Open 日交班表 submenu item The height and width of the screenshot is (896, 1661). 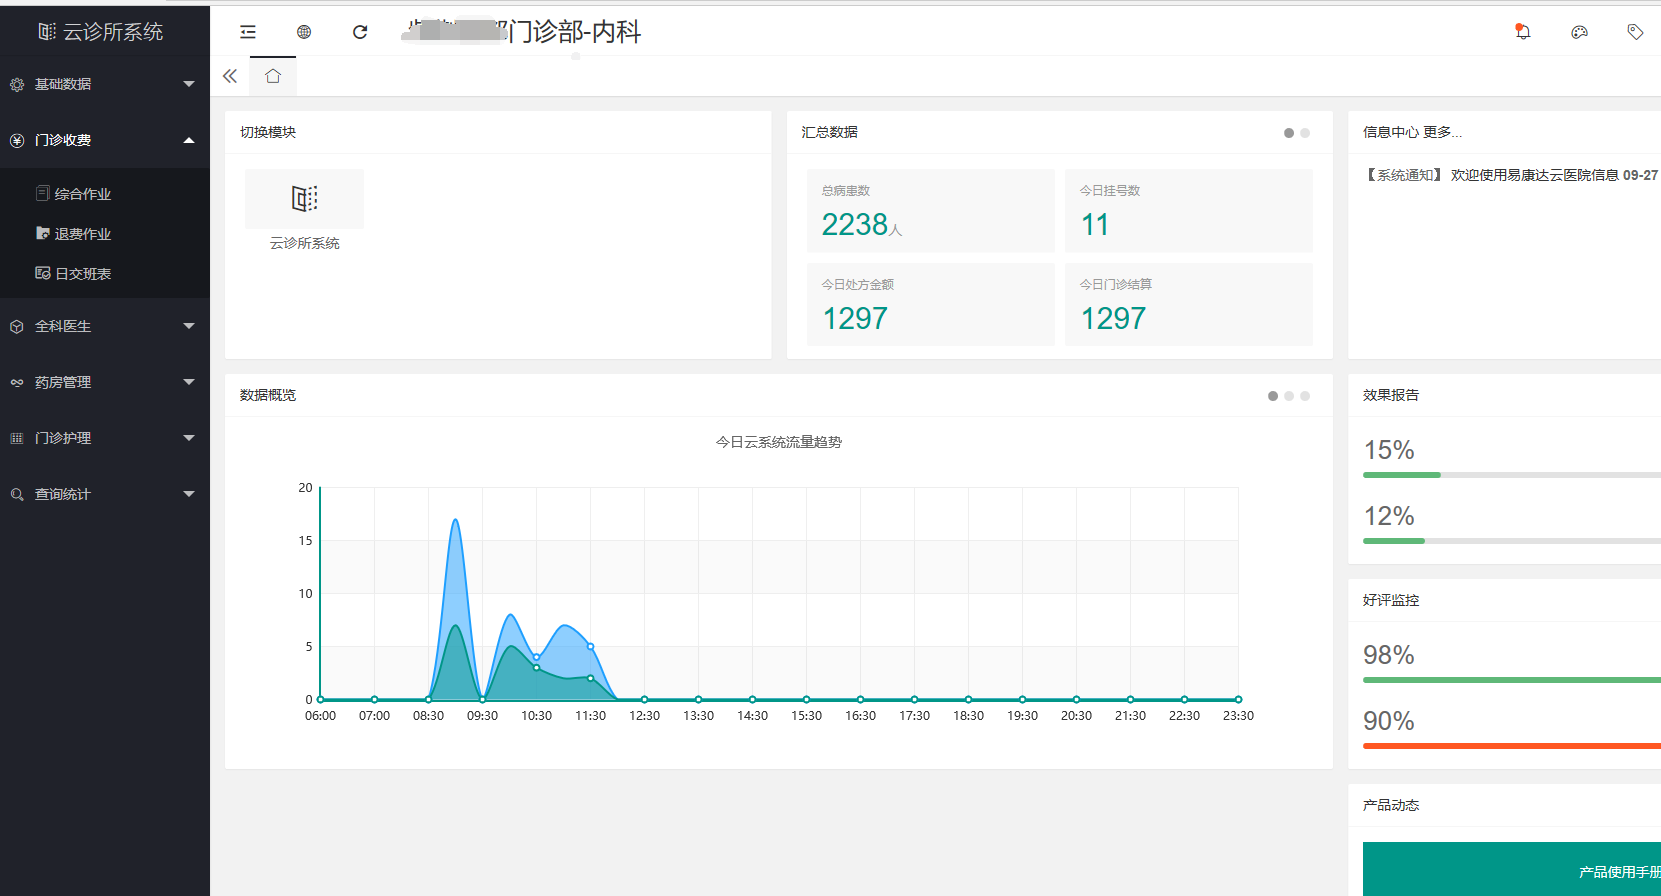point(82,274)
